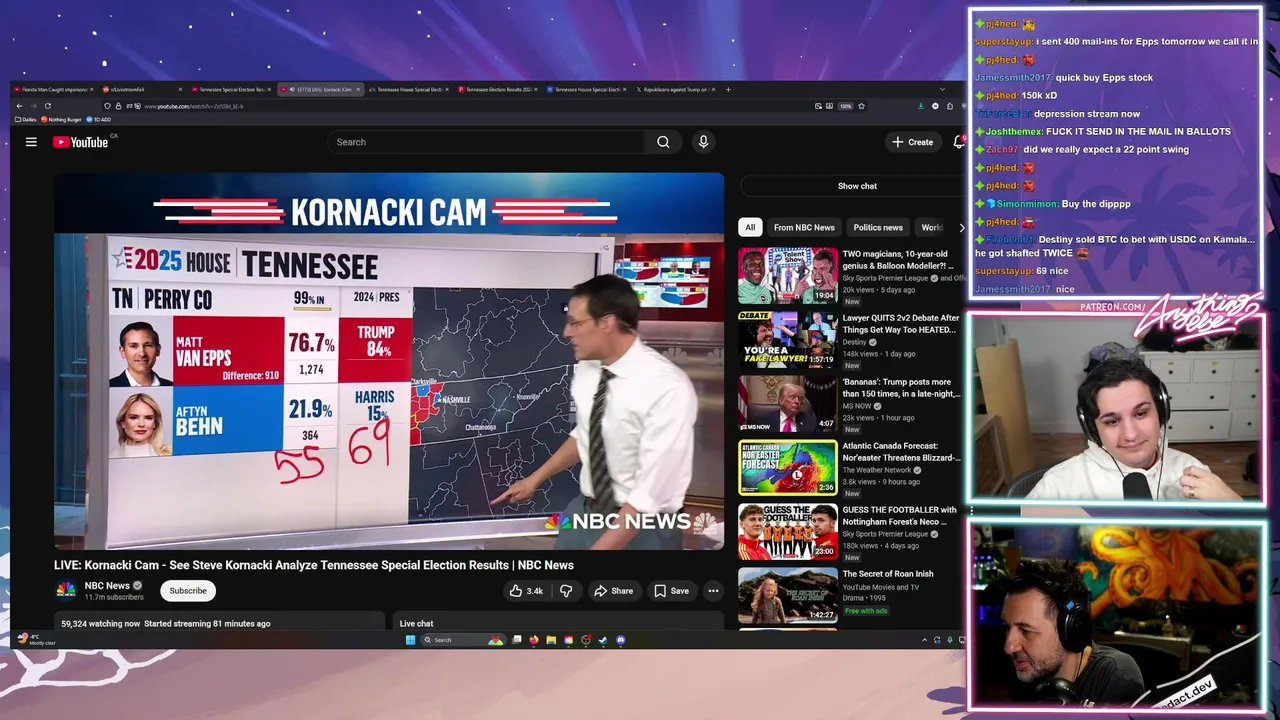Select the World chip
This screenshot has width=1280, height=720.
pos(931,227)
